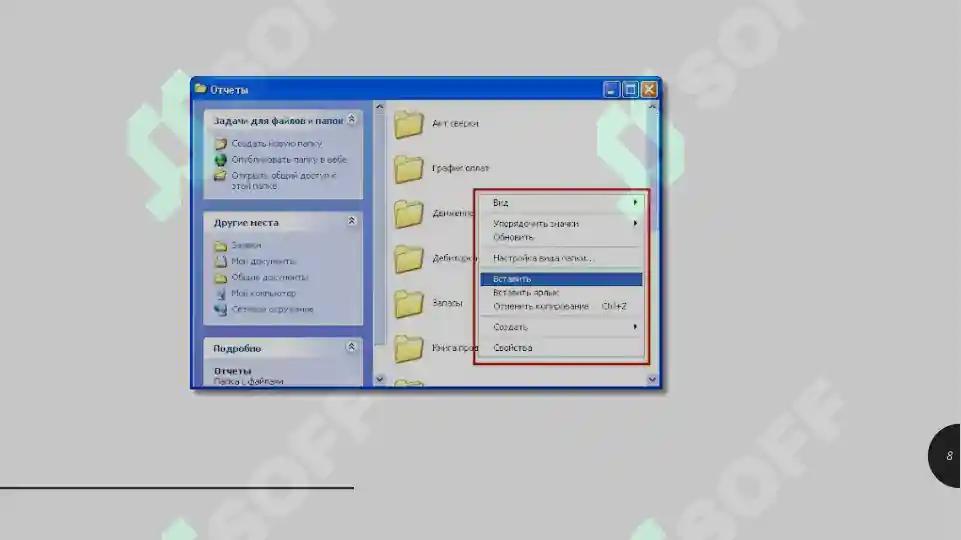Collapse the Задачи для файлов и папок panel
Screen dimensions: 961x540
pos(351,120)
